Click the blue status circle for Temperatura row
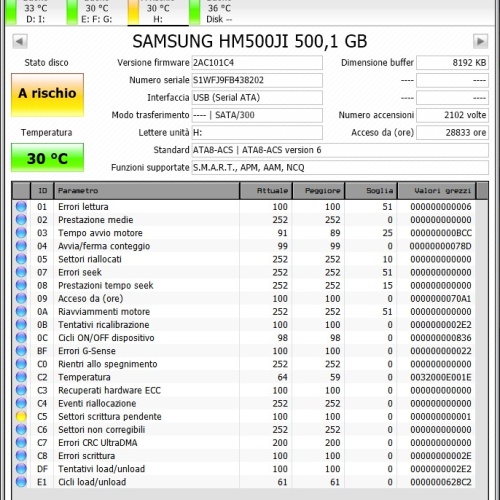 click(21, 377)
